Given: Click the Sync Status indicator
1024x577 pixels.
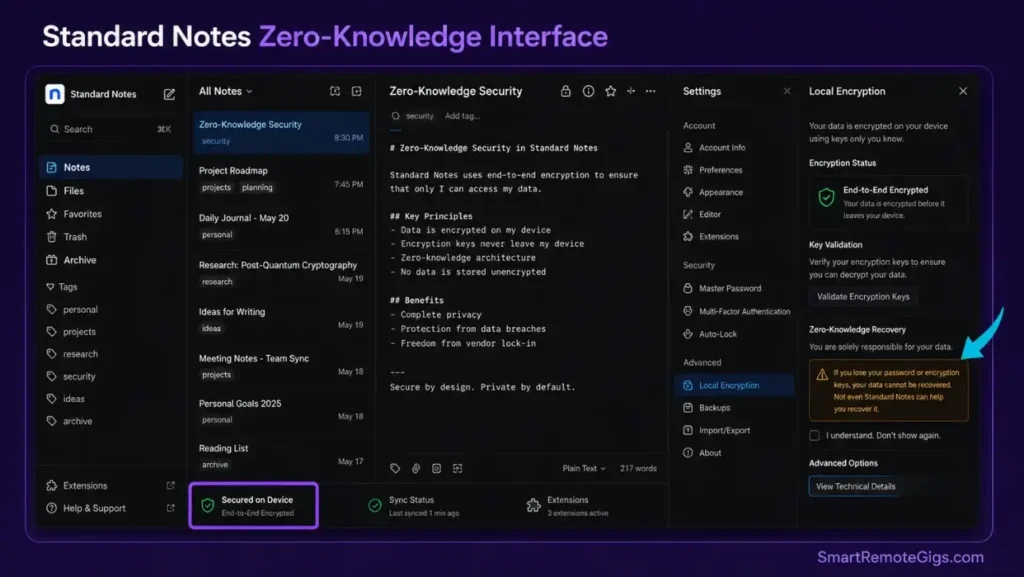Looking at the screenshot, I should pyautogui.click(x=413, y=506).
